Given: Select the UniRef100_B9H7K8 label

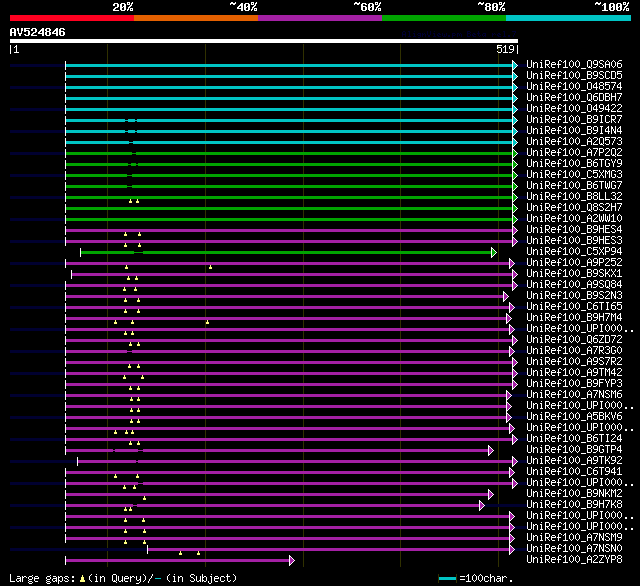Looking at the screenshot, I should point(574,505).
